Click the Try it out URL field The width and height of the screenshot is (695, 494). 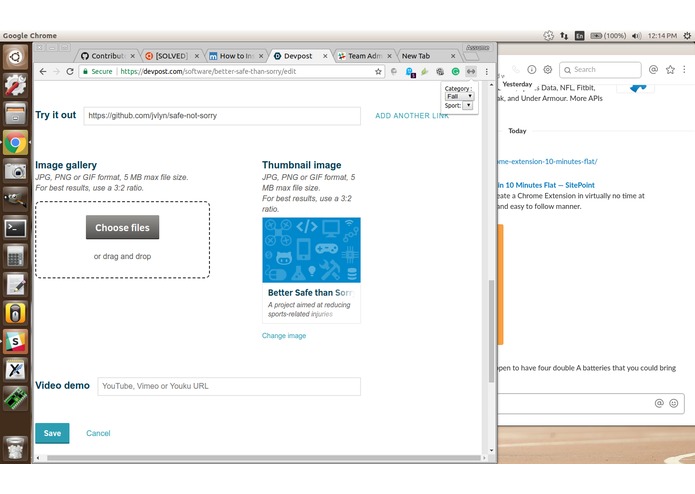(x=222, y=116)
